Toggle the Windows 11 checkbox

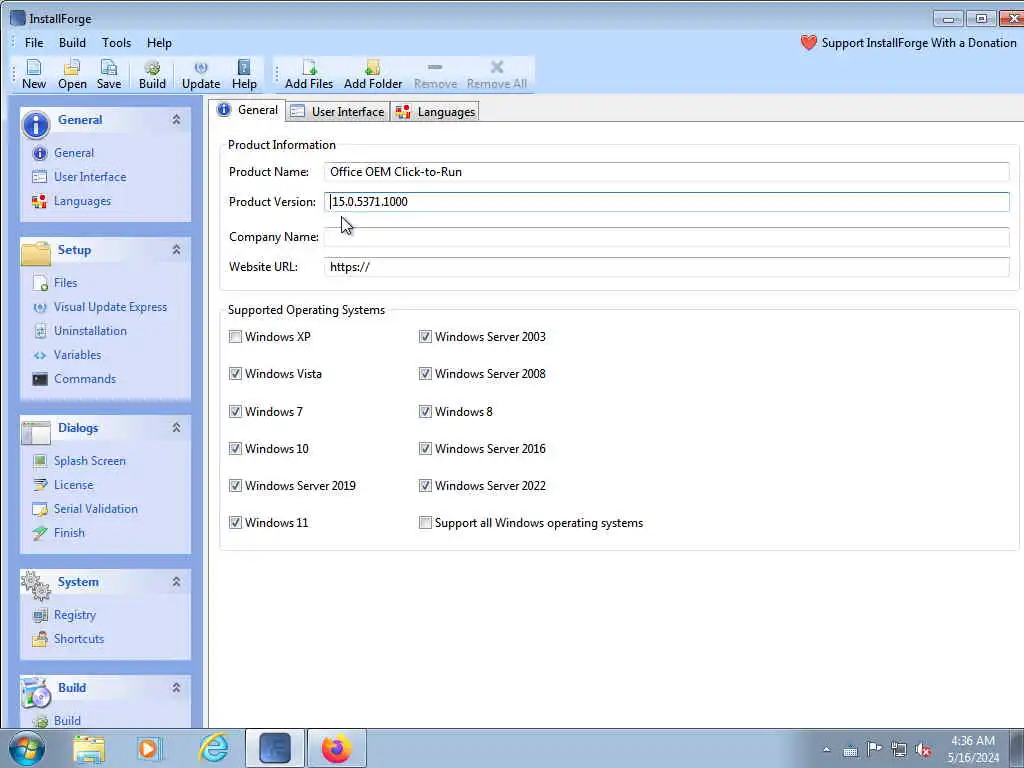[x=235, y=523]
